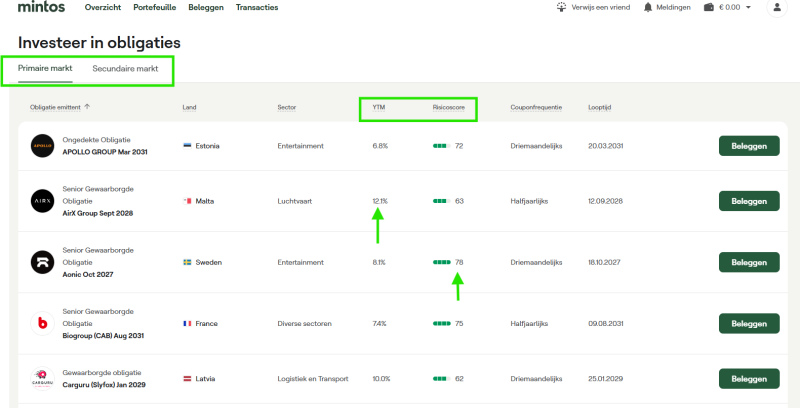
Task: Open the Beleggen menu
Action: point(206,8)
